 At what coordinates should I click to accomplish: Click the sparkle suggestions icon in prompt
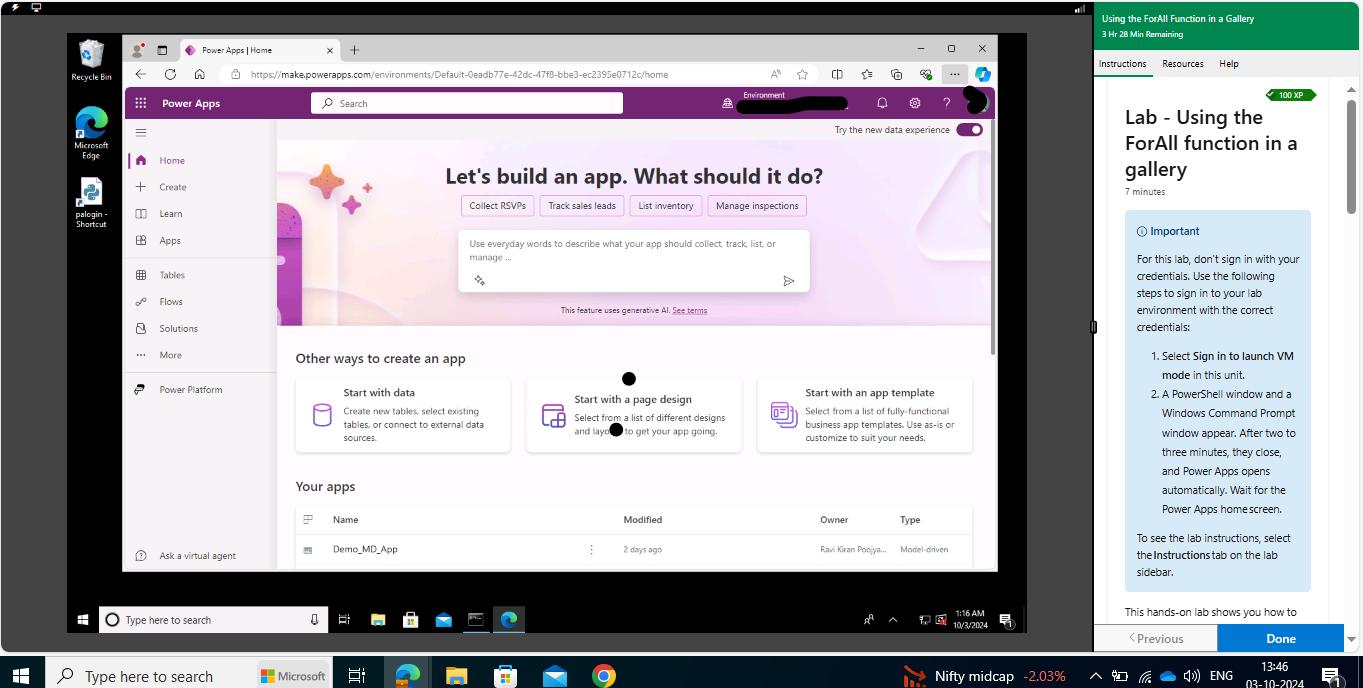(x=480, y=281)
